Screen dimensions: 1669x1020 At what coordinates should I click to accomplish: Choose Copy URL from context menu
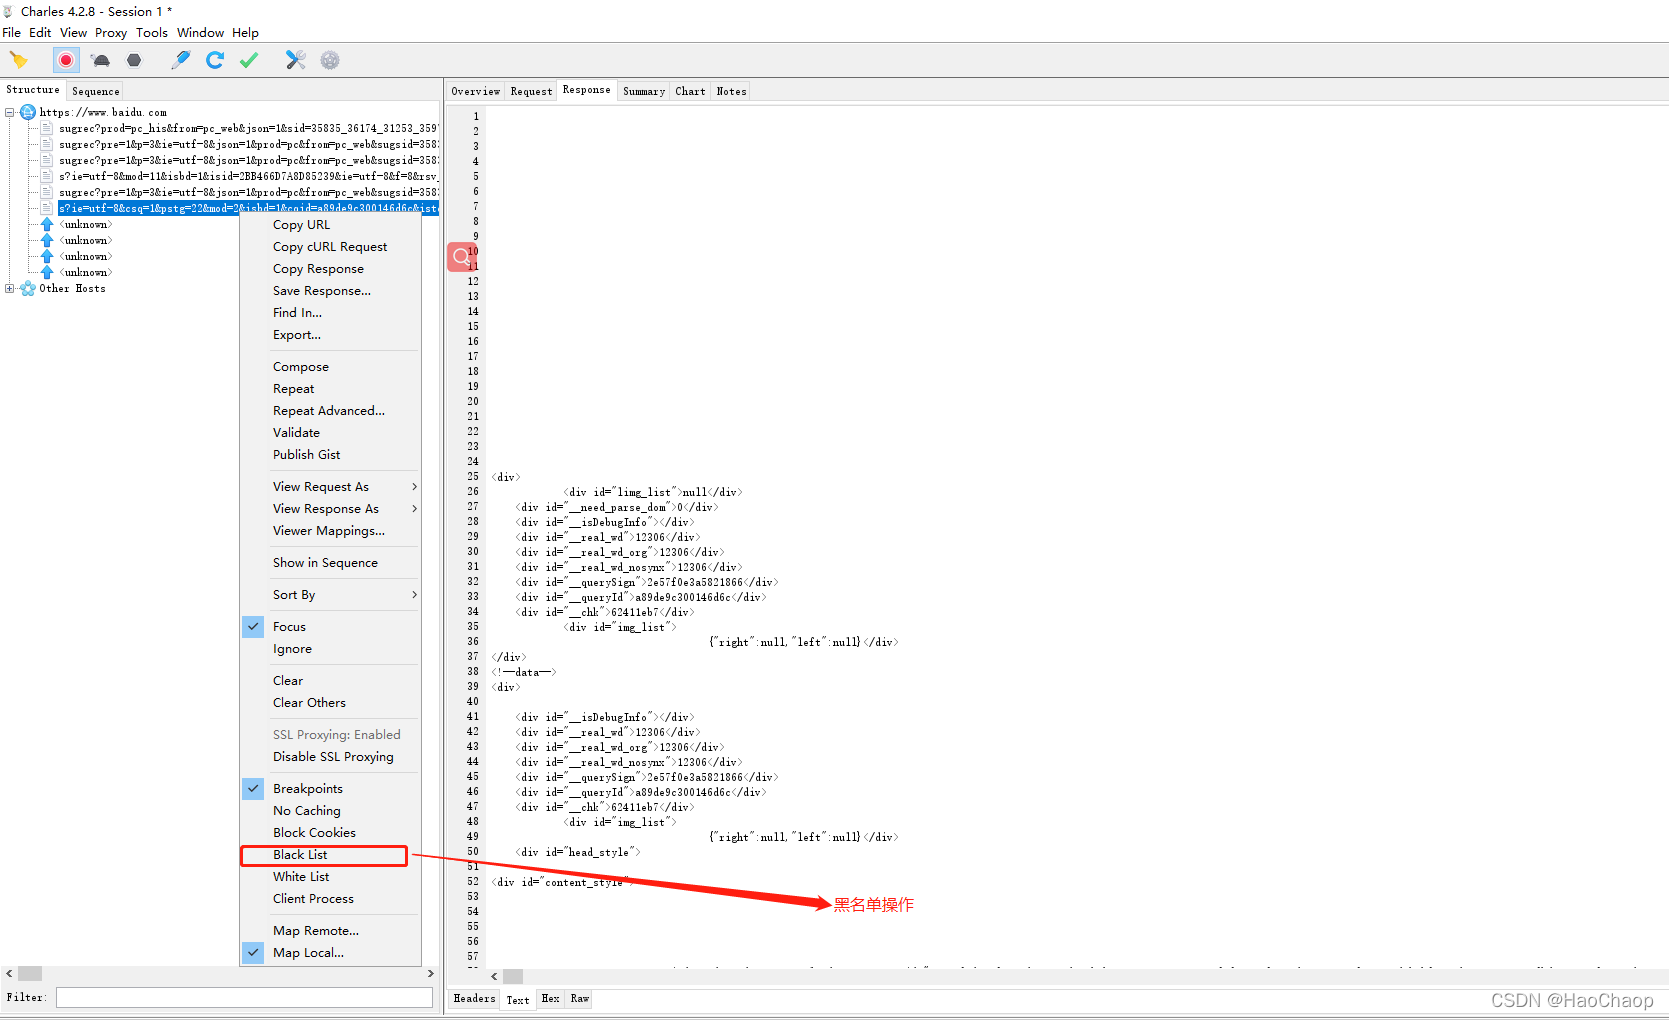click(301, 225)
